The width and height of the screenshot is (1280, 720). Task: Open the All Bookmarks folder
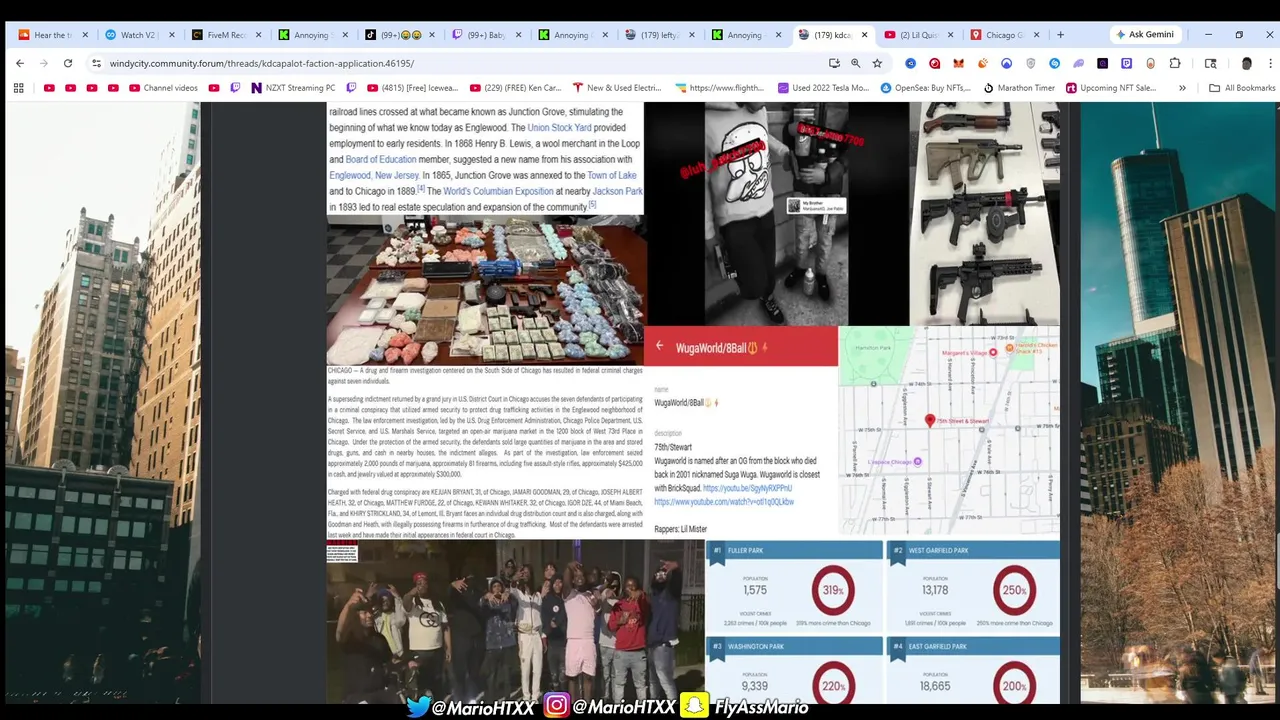pyautogui.click(x=1242, y=88)
